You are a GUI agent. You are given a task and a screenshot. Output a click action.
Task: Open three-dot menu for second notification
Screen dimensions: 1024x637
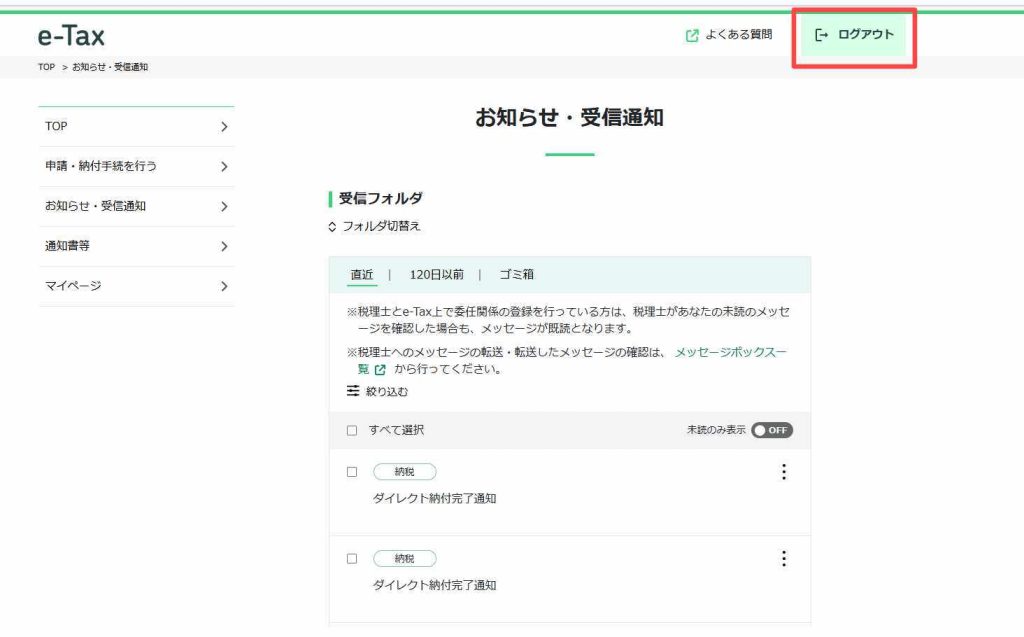coord(784,559)
